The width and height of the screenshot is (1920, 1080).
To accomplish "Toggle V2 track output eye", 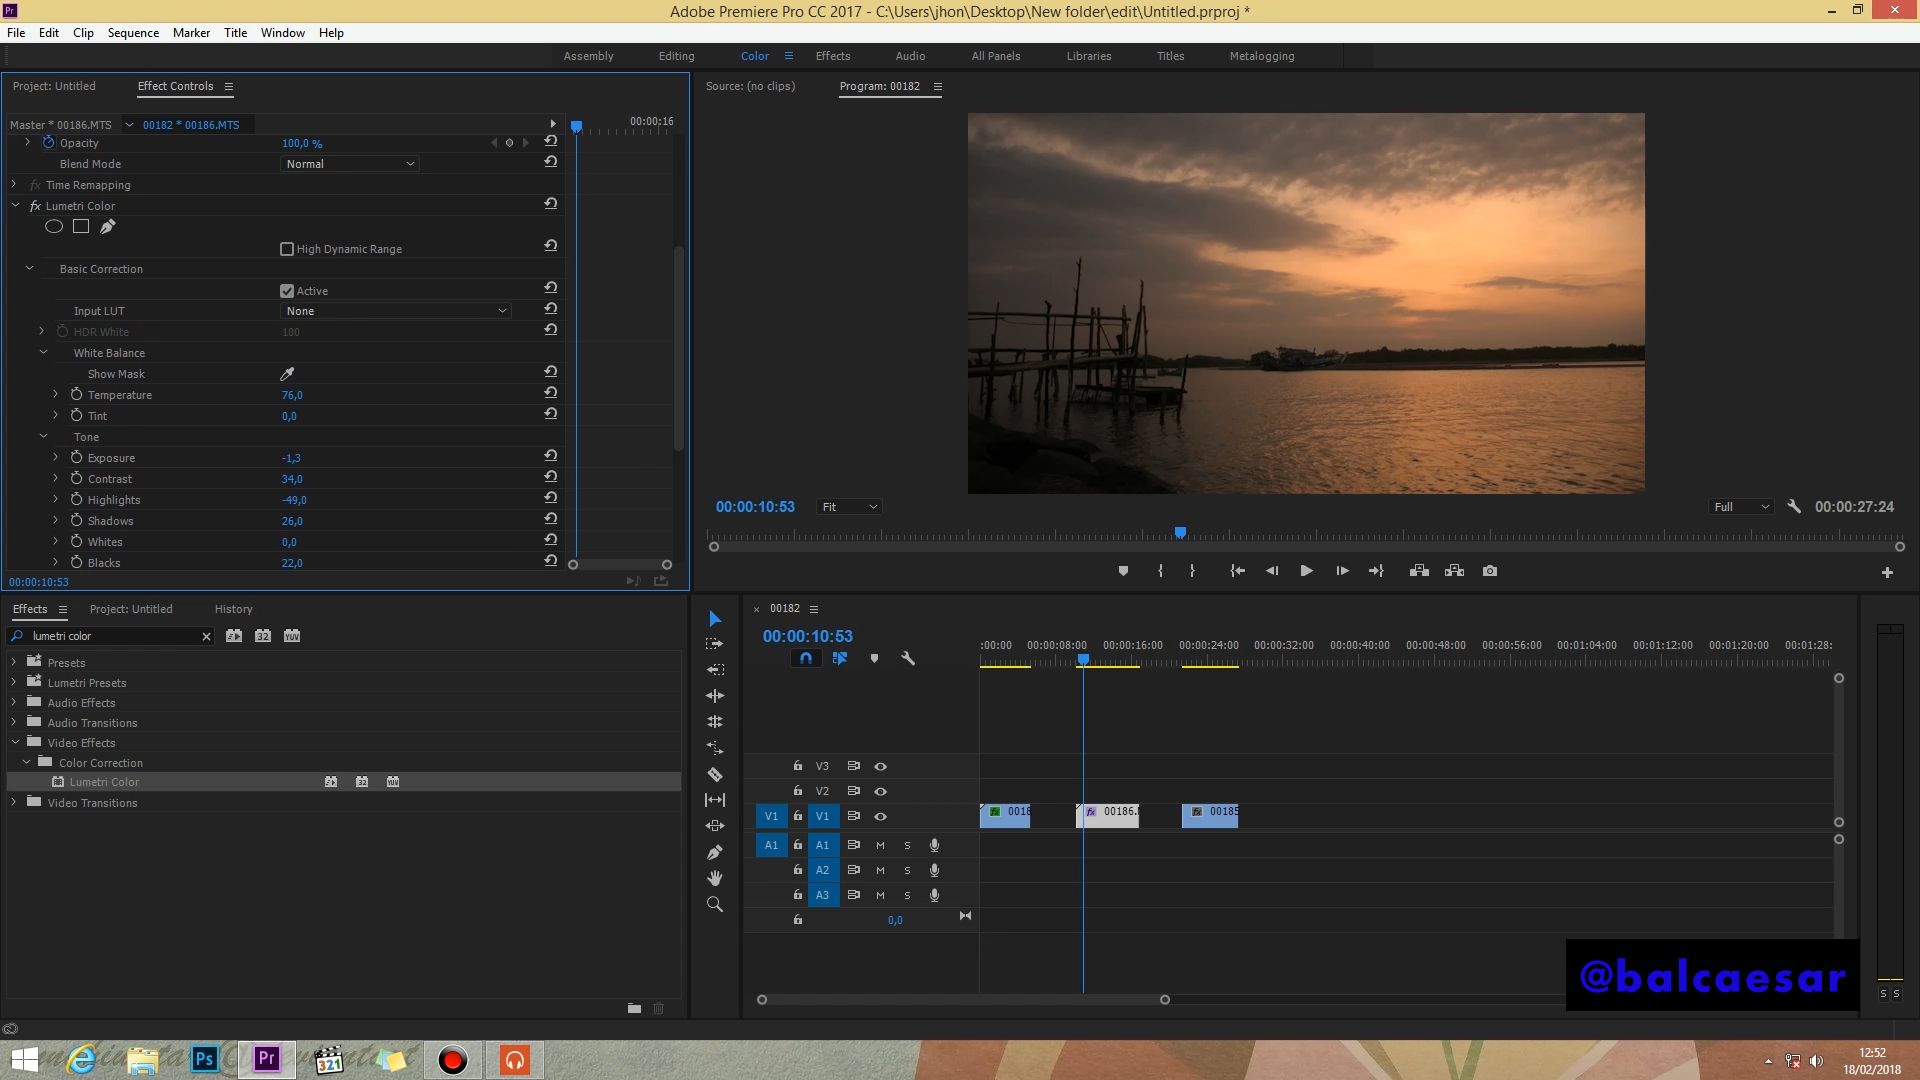I will (881, 792).
